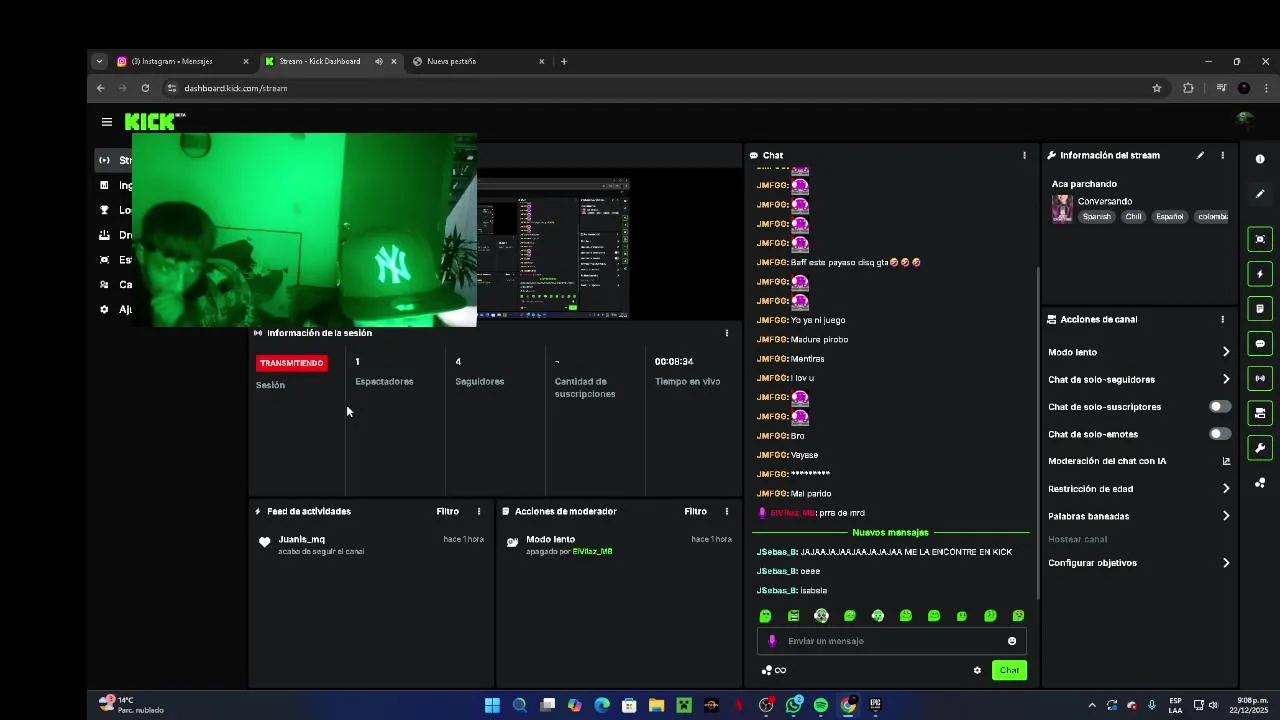The width and height of the screenshot is (1280, 720).
Task: Open Microsoft Edge from the taskbar
Action: tap(602, 705)
